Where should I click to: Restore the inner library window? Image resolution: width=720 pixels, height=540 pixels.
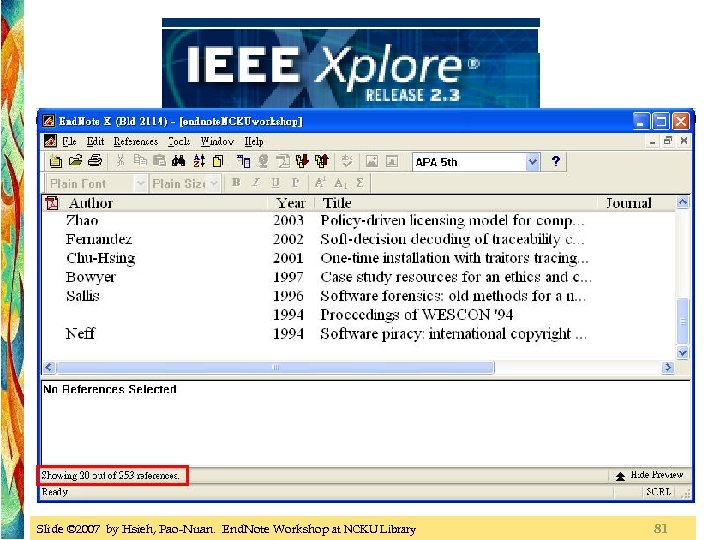click(x=668, y=141)
